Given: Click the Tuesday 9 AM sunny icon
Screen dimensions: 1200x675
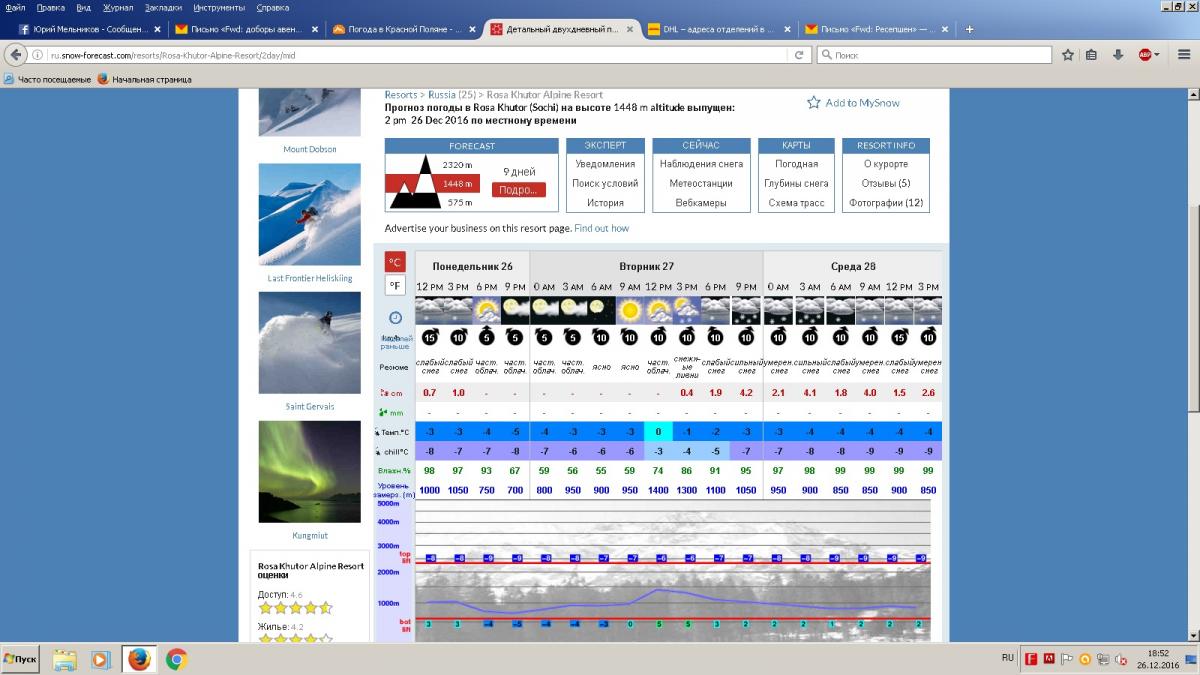Looking at the screenshot, I should point(629,309).
